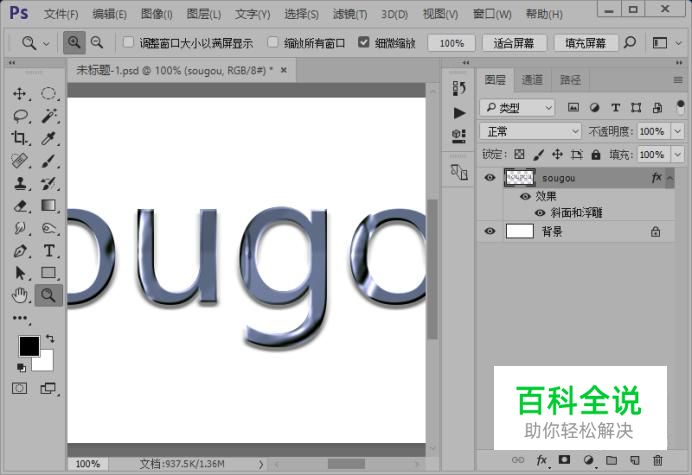
Task: Select the Pen tool
Action: (x=19, y=251)
